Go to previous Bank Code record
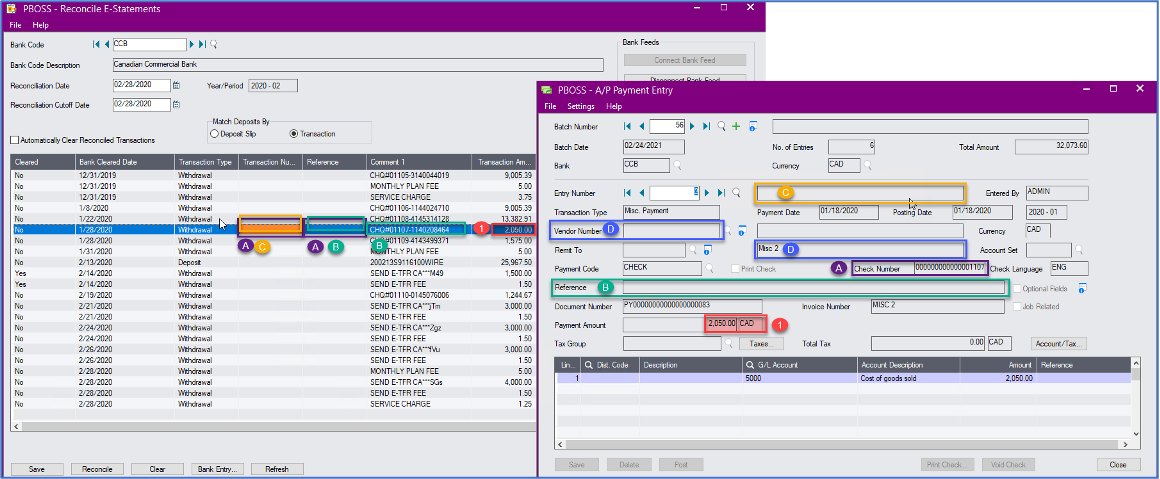The width and height of the screenshot is (1160, 479). (107, 44)
